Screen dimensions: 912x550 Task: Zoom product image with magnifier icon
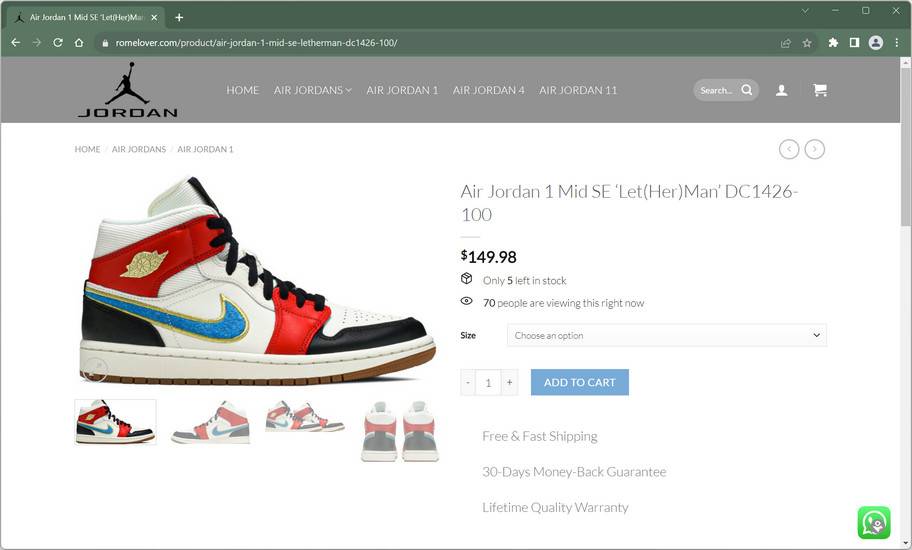point(94,370)
